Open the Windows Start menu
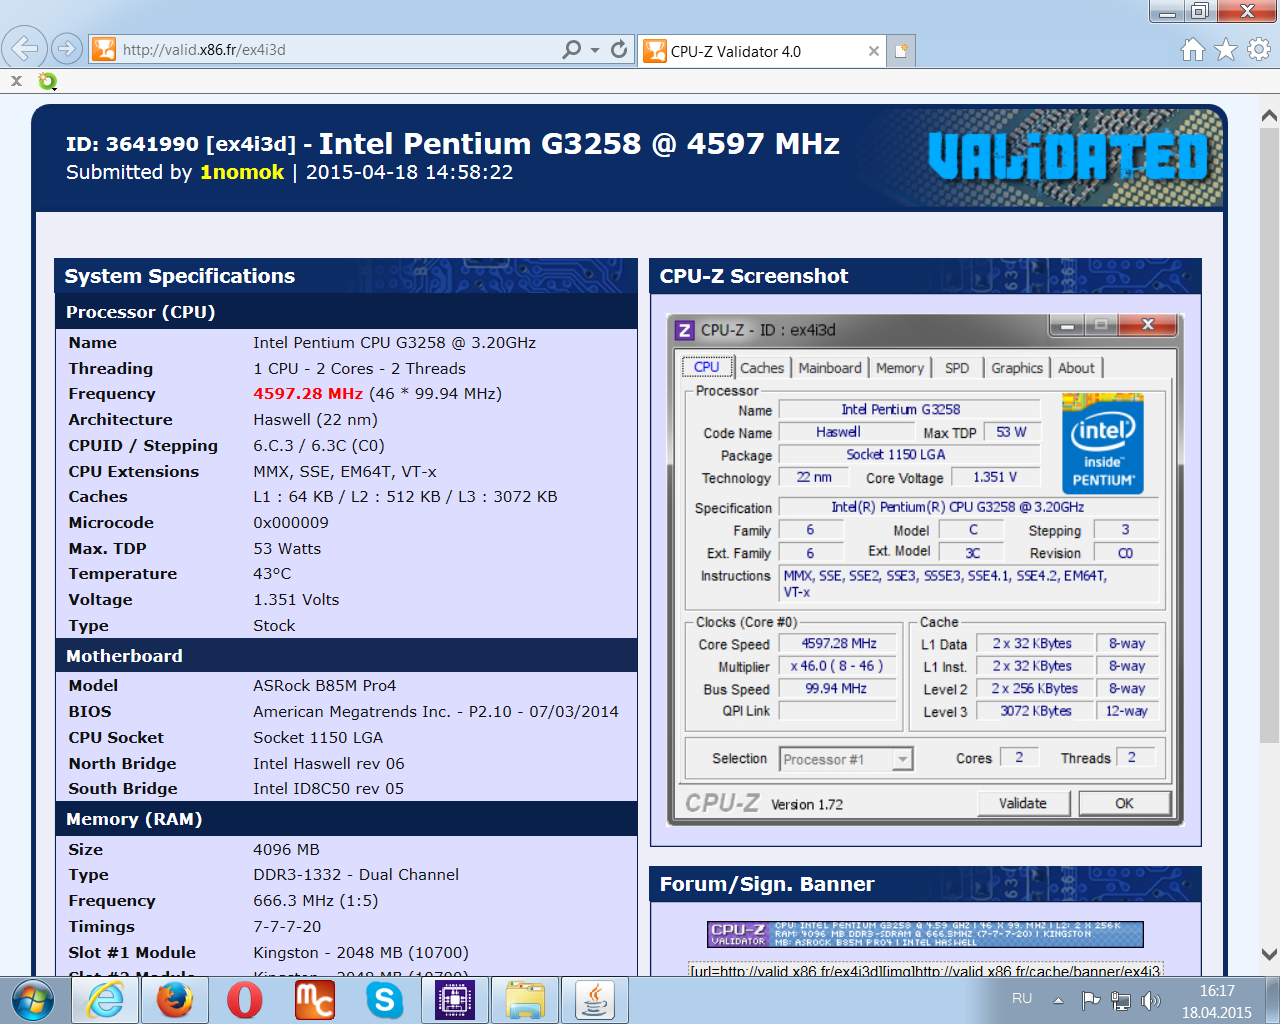The image size is (1280, 1024). click(33, 999)
